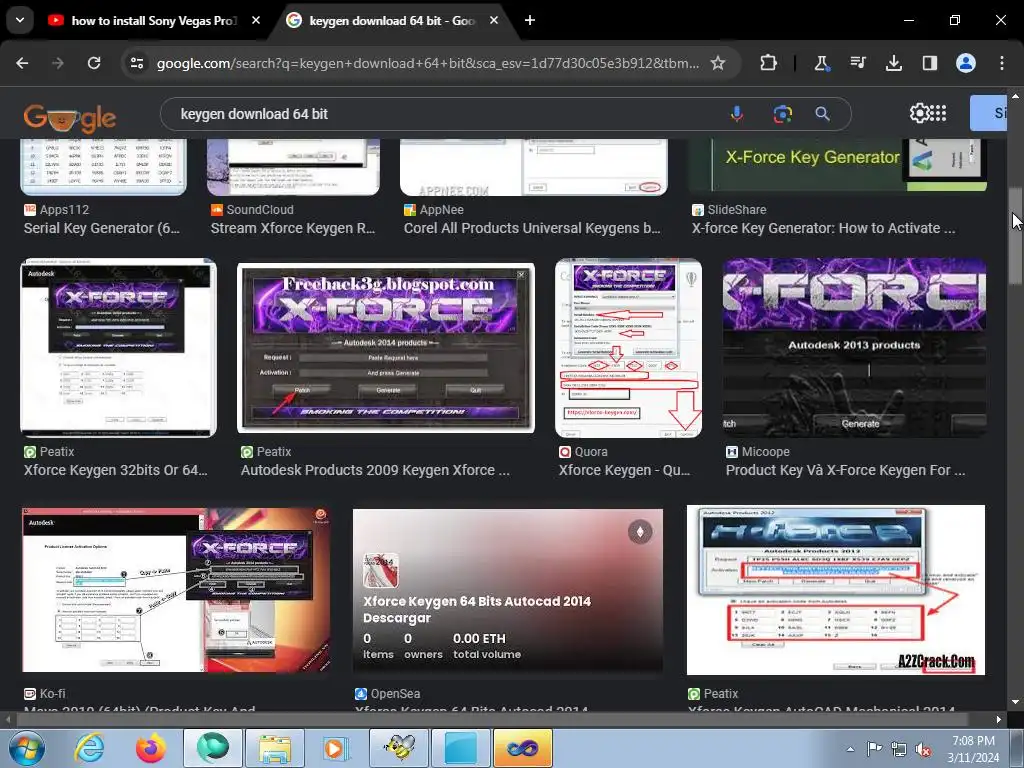Screen dimensions: 1024x768
Task: Open Windows Explorer folder in taskbar
Action: coord(274,748)
